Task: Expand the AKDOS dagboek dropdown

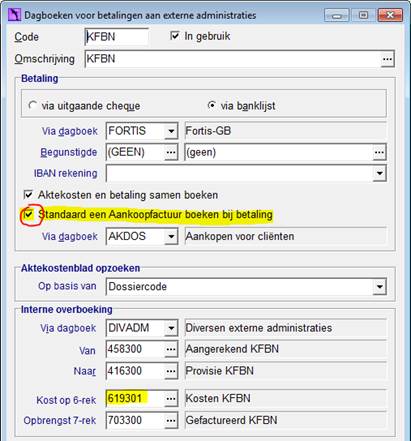Action: pyautogui.click(x=171, y=237)
